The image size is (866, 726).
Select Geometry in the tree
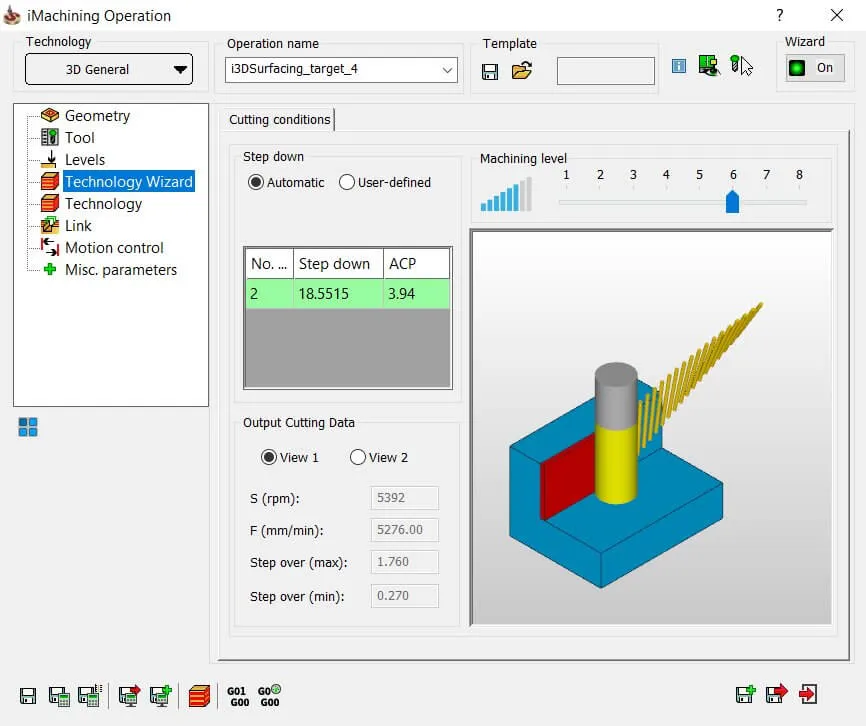click(x=97, y=115)
